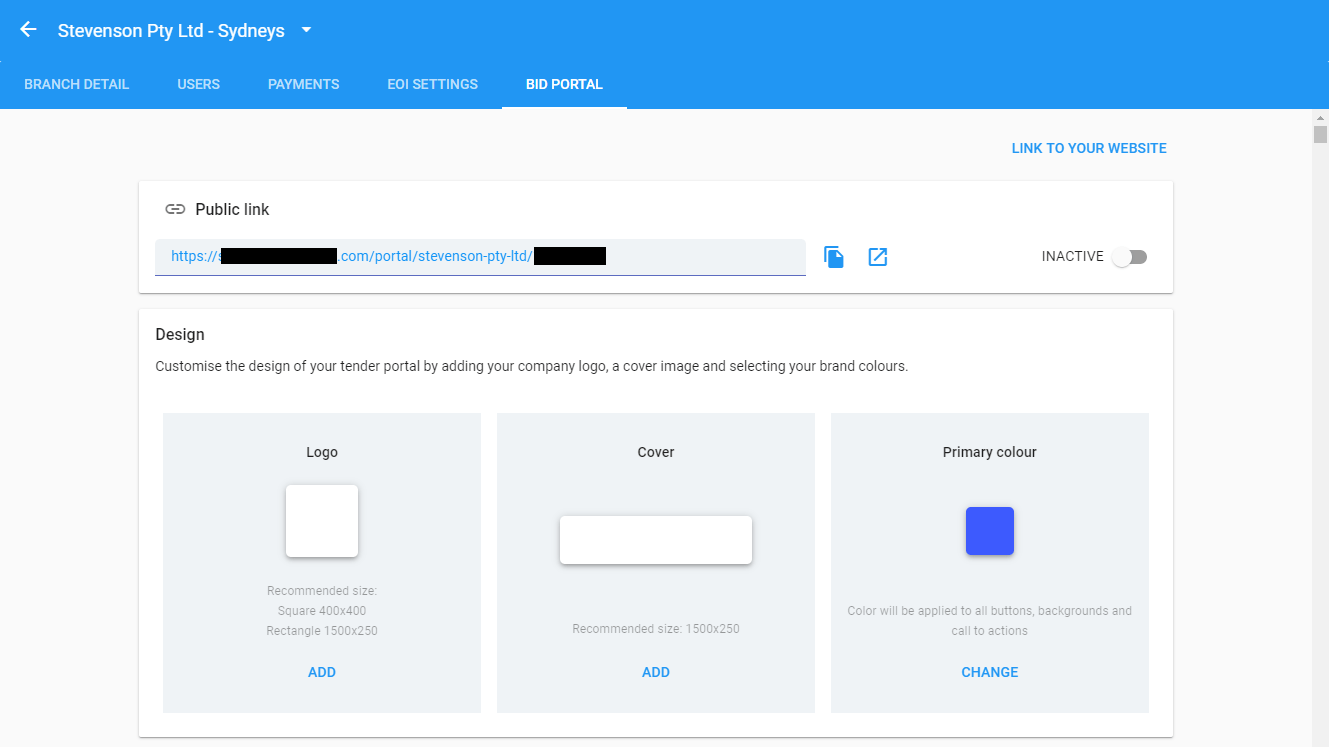Image resolution: width=1329 pixels, height=747 pixels.
Task: Open the Stevenson Pty Ltd branch dropdown
Action: click(305, 30)
